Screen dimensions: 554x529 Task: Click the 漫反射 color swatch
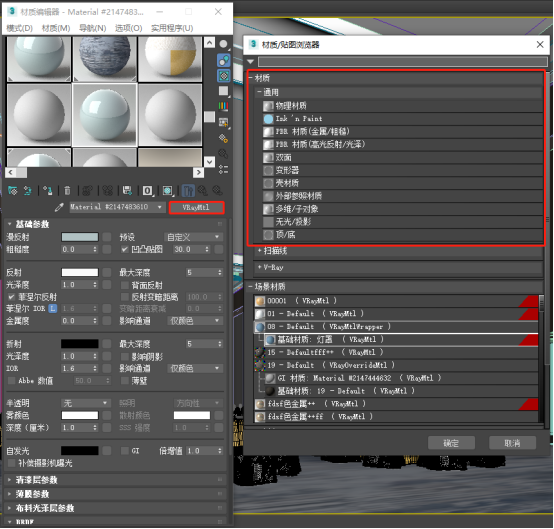80,237
